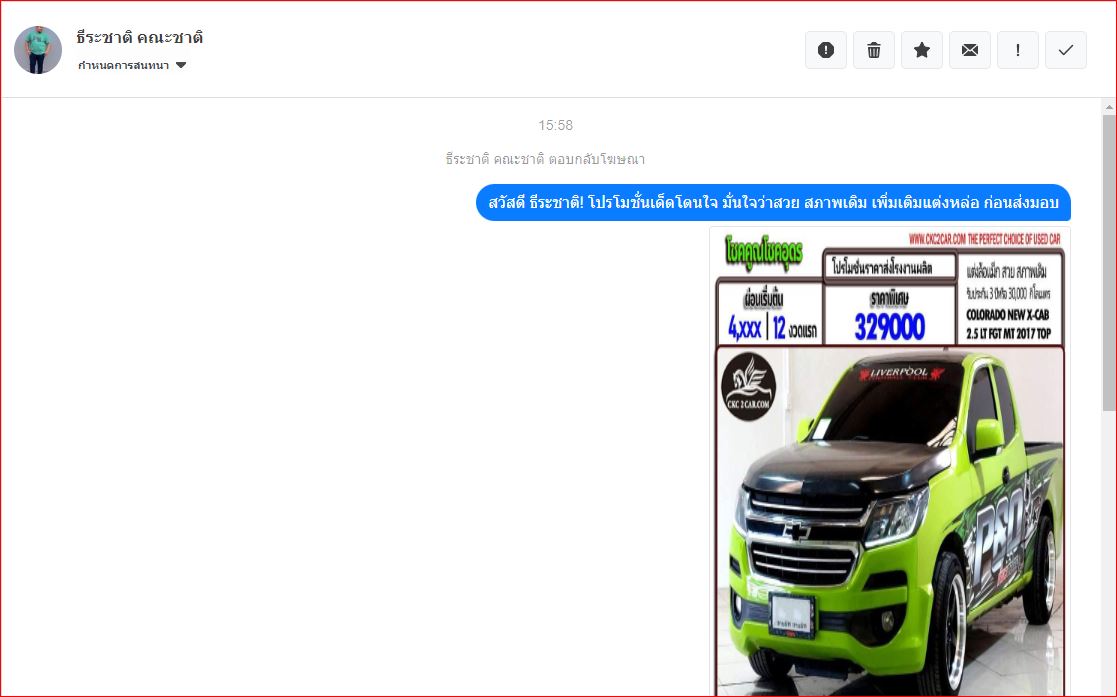Click the 15:58 timestamp
Viewport: 1117px width, 697px height.
coord(556,125)
